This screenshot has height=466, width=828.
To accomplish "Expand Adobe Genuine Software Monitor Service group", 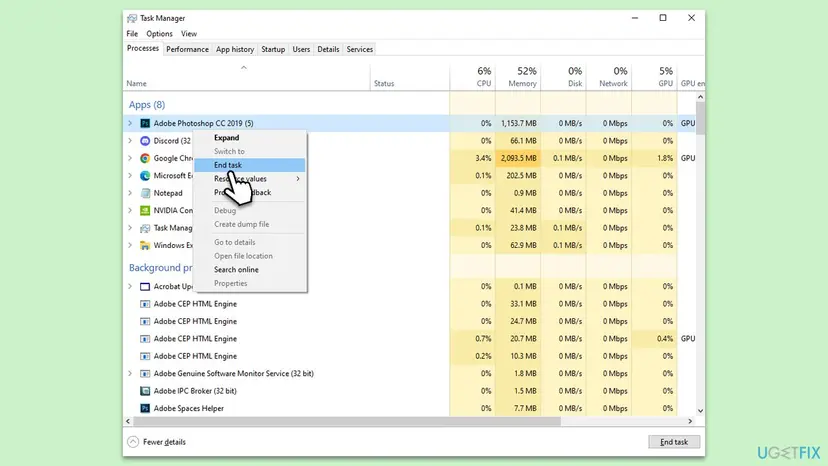I will pyautogui.click(x=130, y=374).
